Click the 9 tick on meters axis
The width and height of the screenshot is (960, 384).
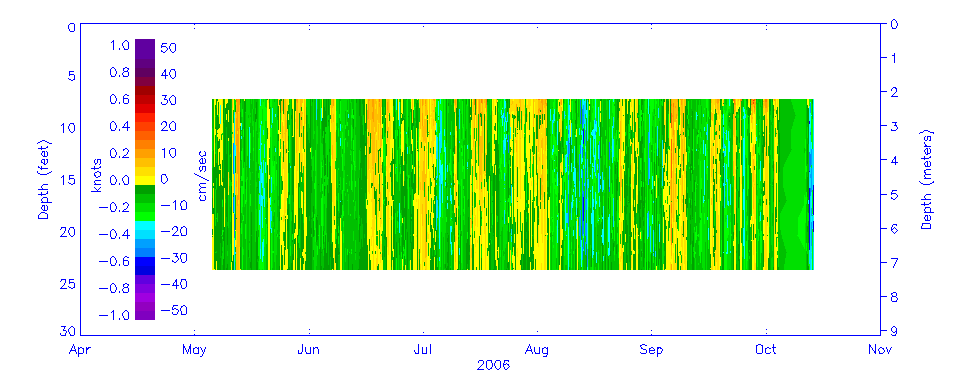click(894, 331)
